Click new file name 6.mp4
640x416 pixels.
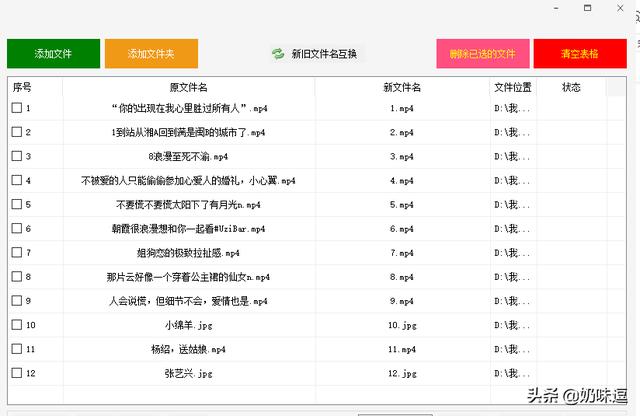point(402,229)
